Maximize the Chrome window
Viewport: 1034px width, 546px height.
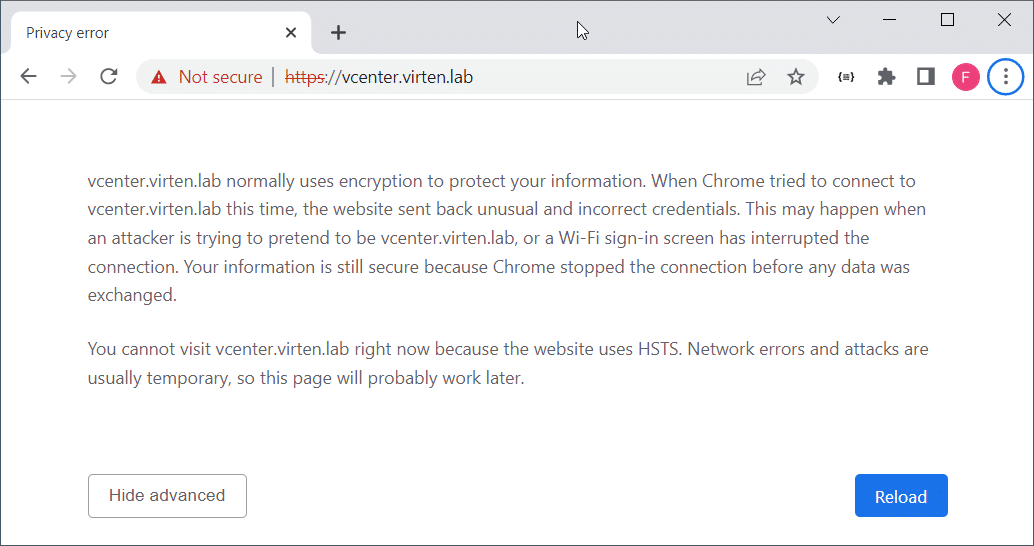click(x=948, y=20)
